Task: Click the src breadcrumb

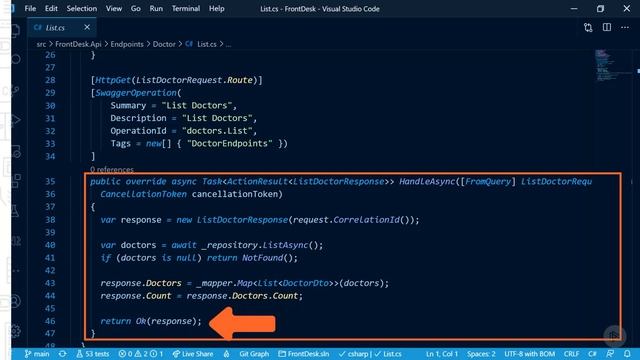Action: tap(41, 44)
